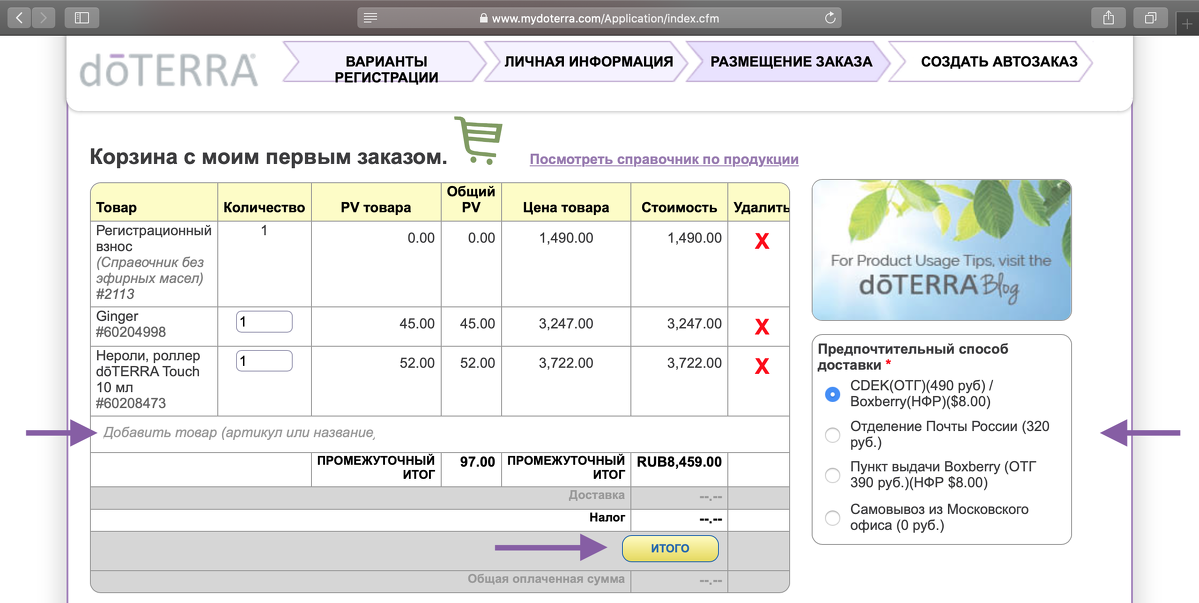Click the green shopping cart icon
Viewport: 1199px width, 603px height.
tap(478, 140)
